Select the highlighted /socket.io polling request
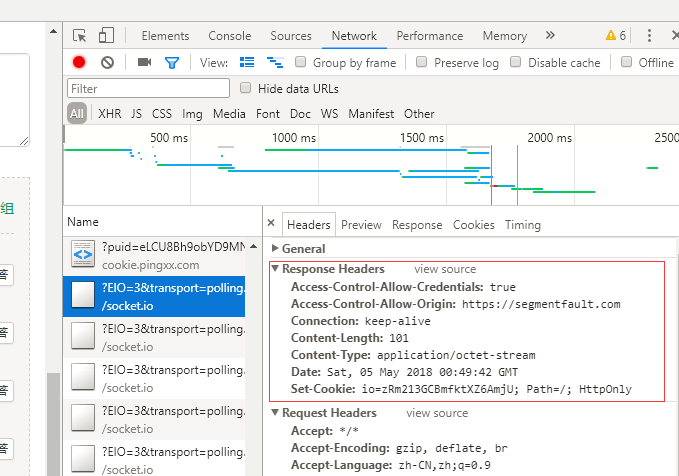 tap(154, 297)
